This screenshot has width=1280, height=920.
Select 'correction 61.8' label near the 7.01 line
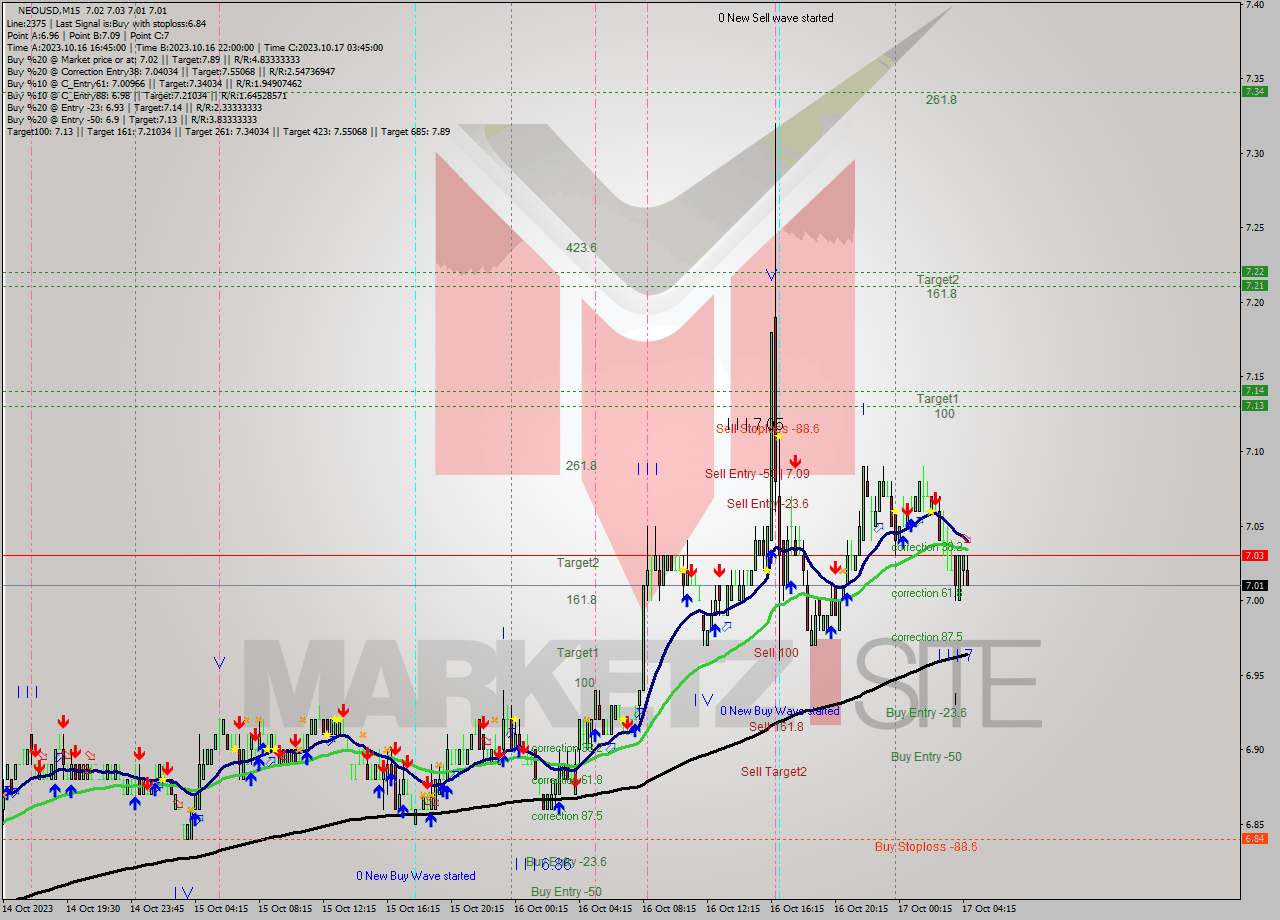(928, 593)
